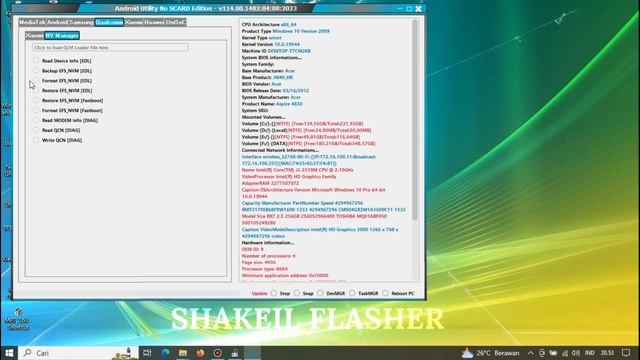
Task: Click the Hardware information... line
Action: 268,242
